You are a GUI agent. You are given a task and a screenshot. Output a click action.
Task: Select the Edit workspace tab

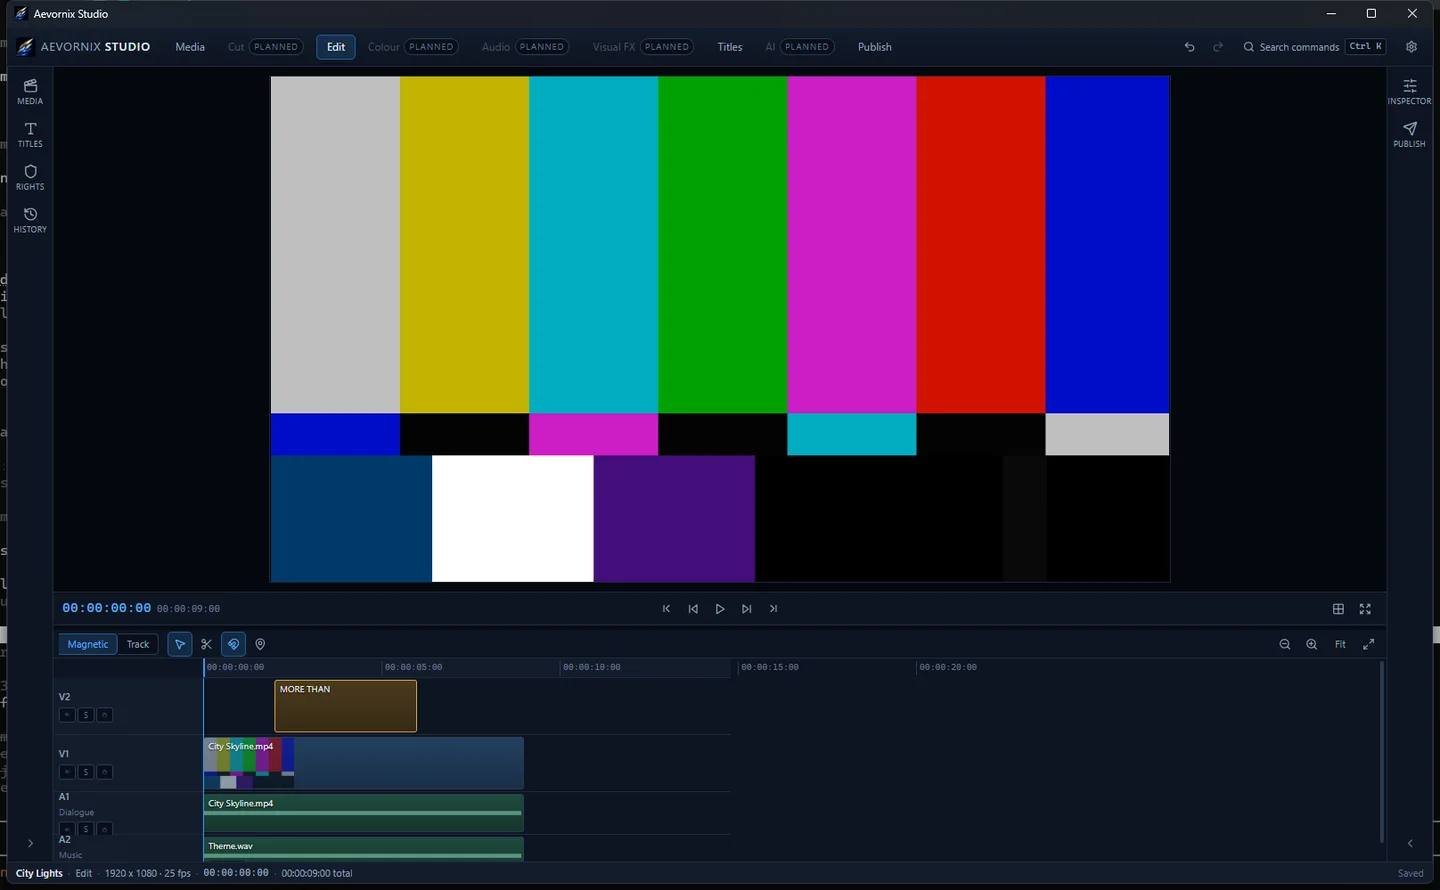pyautogui.click(x=336, y=47)
